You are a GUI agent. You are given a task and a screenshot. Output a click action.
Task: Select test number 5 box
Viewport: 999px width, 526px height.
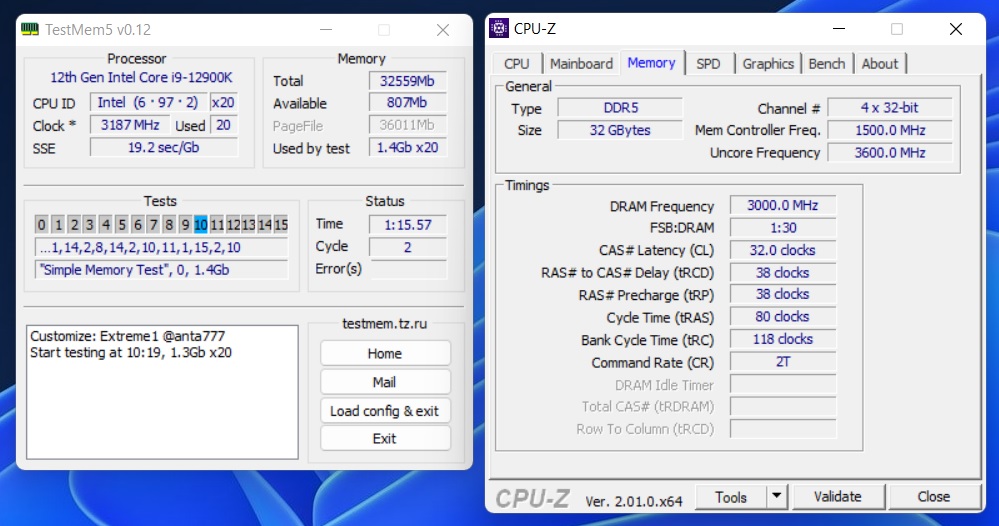[122, 224]
